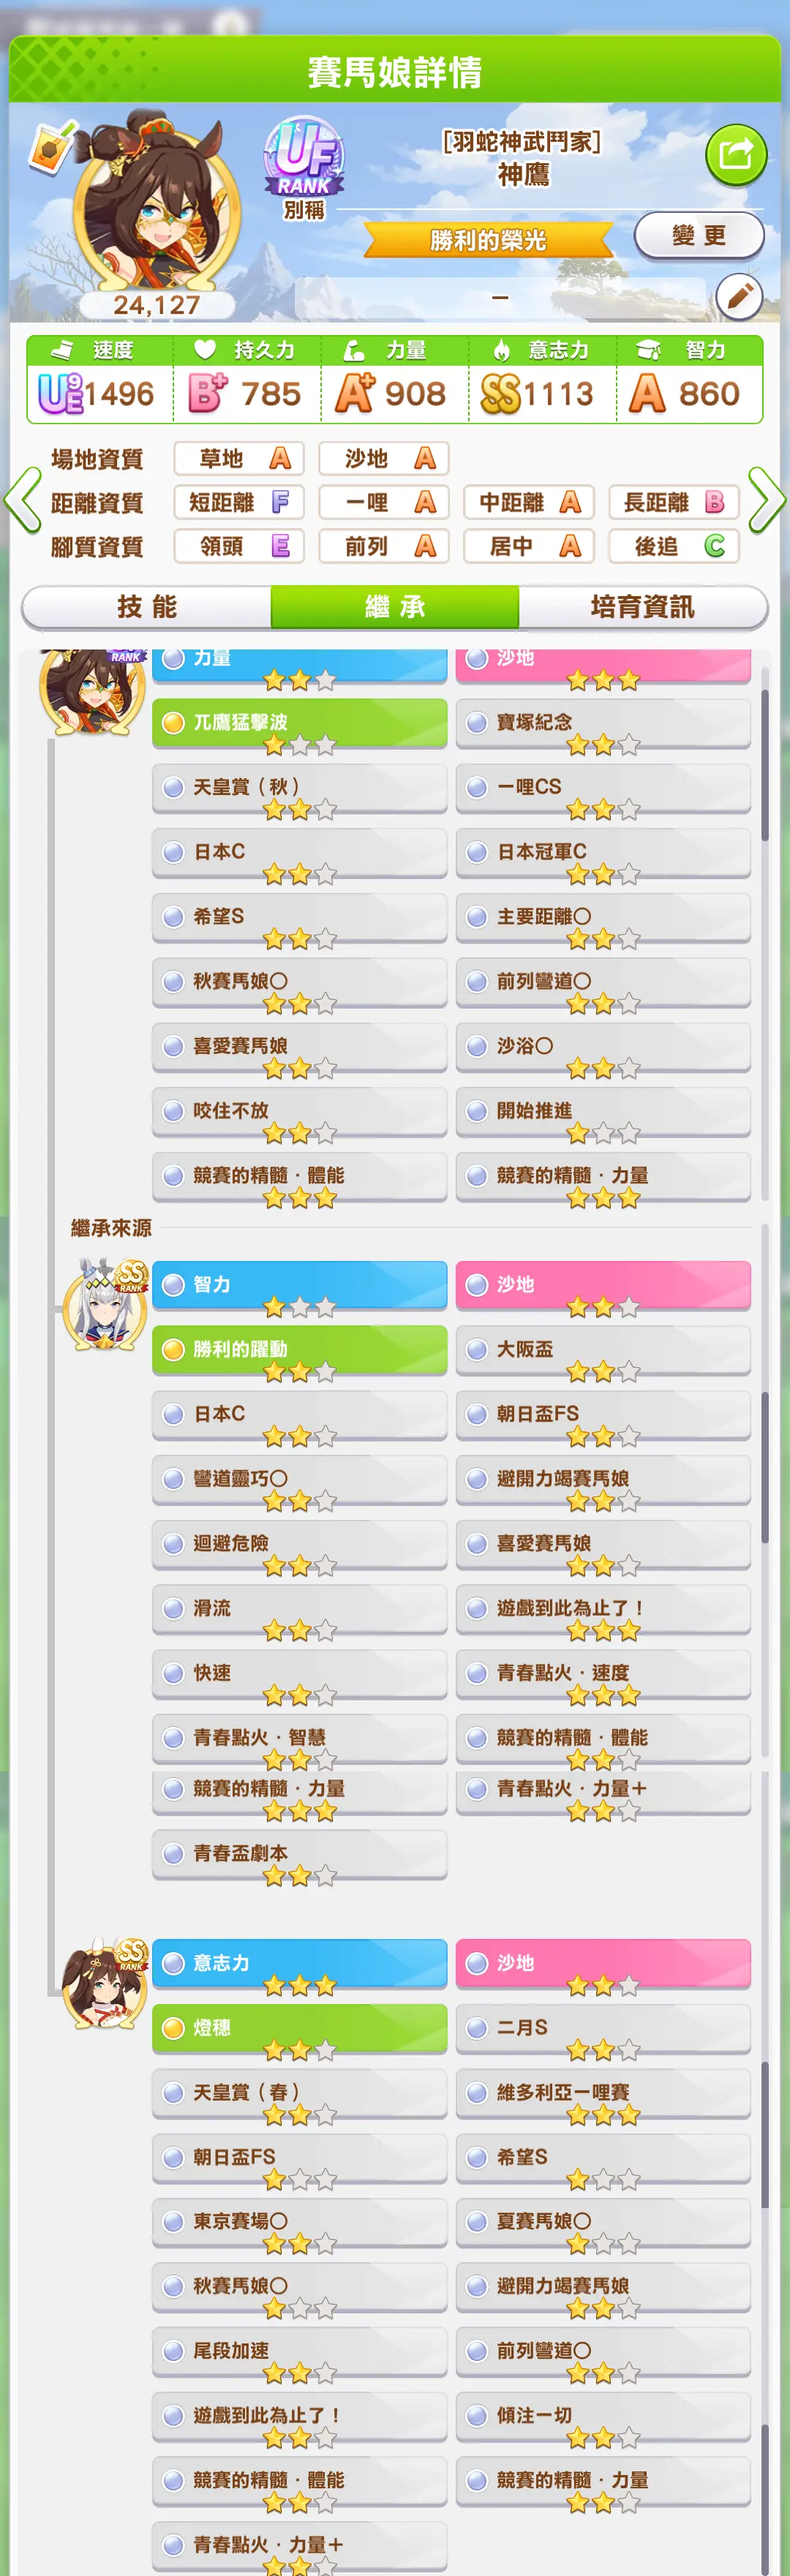790x2576 pixels.
Task: Go to next page with right arrow
Action: pyautogui.click(x=766, y=499)
